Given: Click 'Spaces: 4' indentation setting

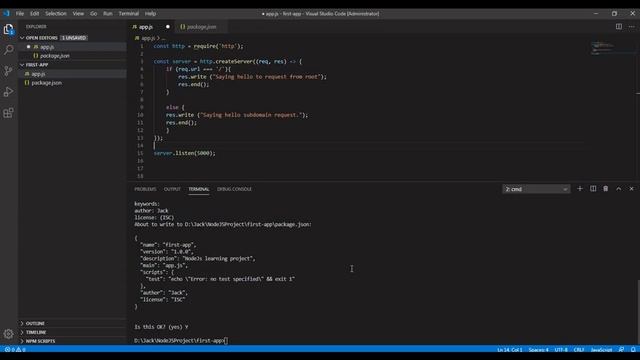Looking at the screenshot, I should (538, 350).
